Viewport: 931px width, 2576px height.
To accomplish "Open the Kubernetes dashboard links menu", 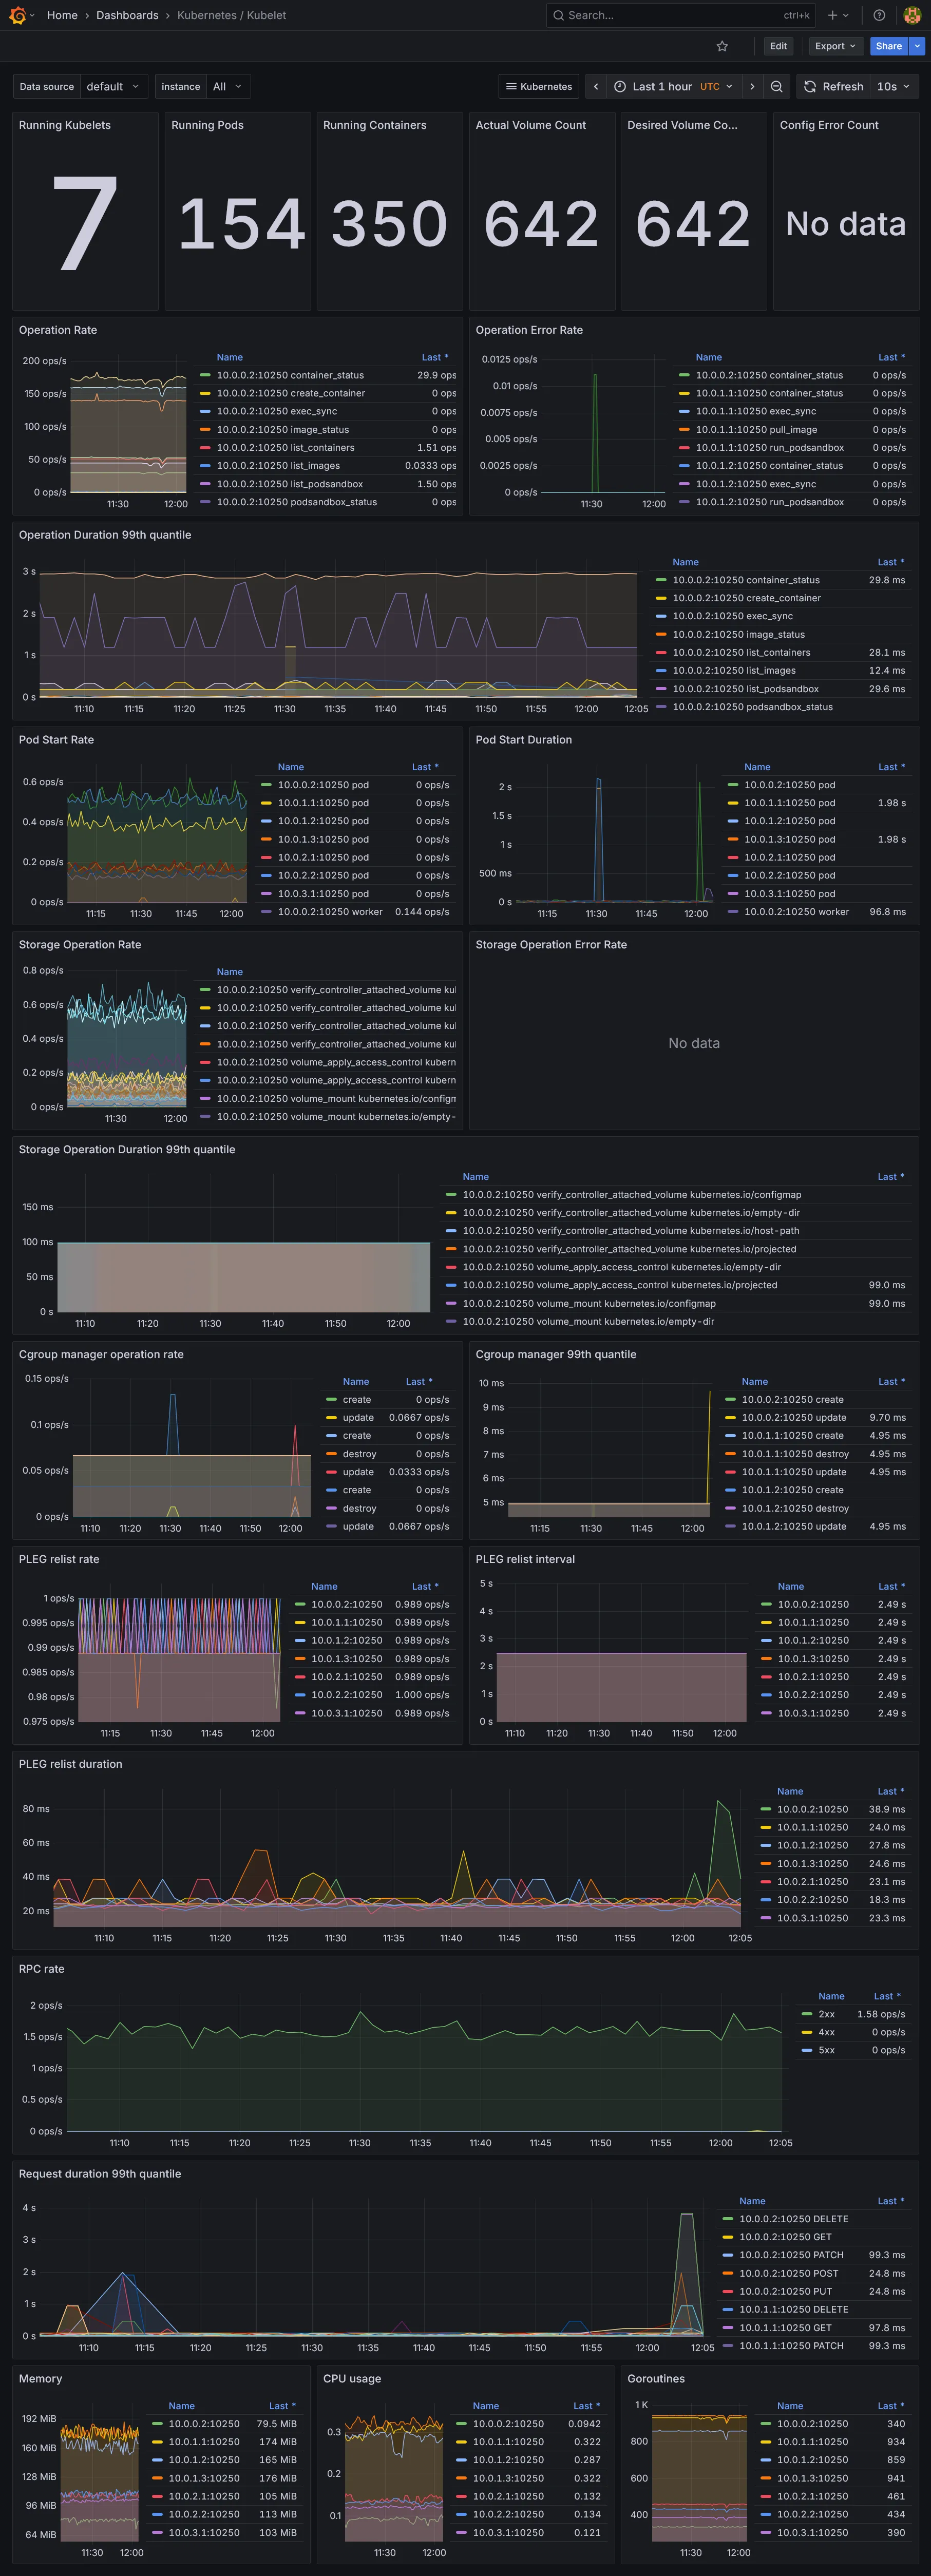I will [538, 87].
